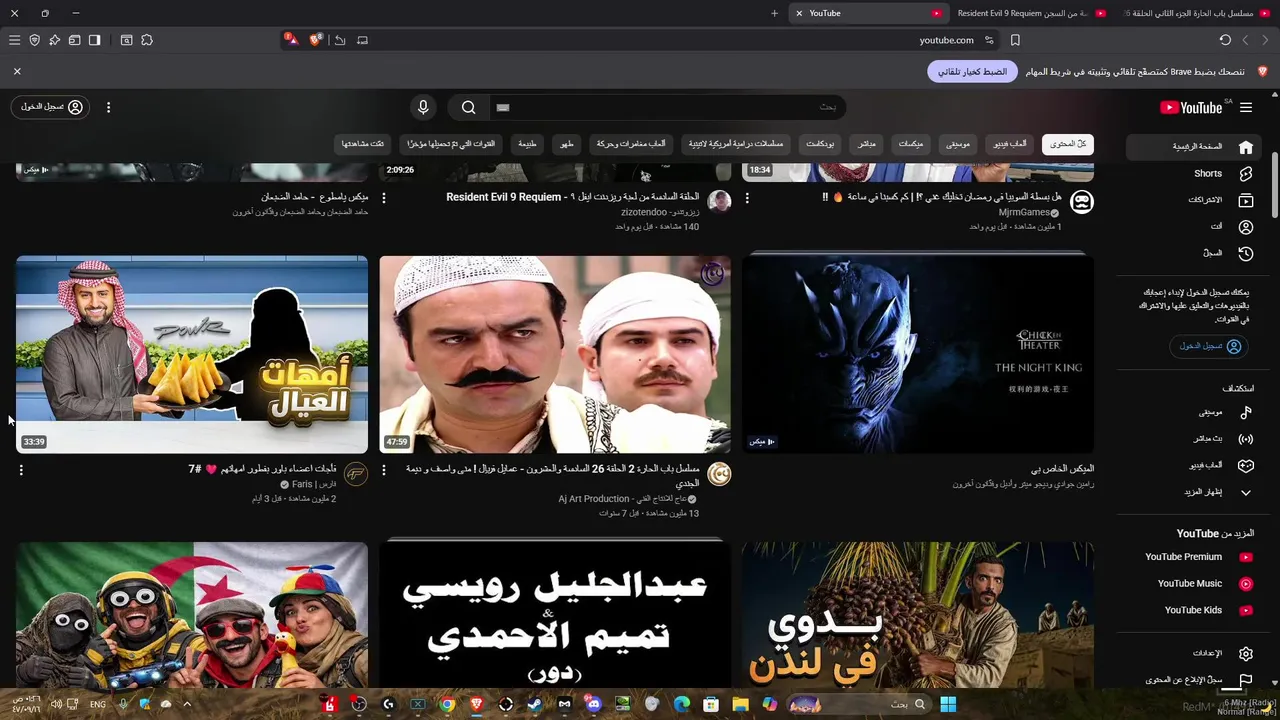
Task: Open عبدالجليل رويسي video thumbnail
Action: coord(555,614)
